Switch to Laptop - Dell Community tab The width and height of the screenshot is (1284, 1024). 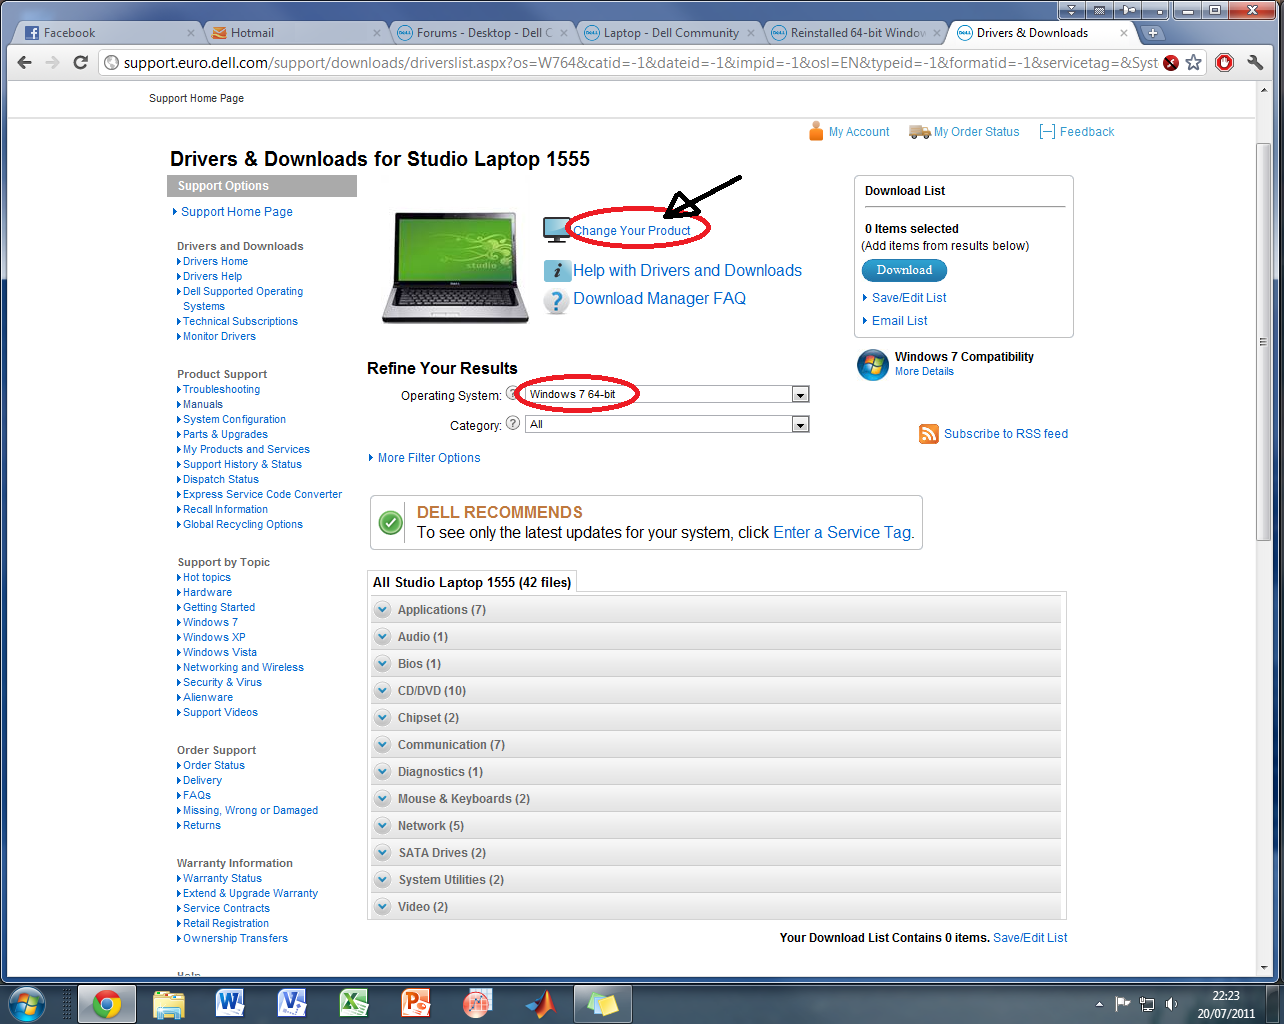click(669, 33)
